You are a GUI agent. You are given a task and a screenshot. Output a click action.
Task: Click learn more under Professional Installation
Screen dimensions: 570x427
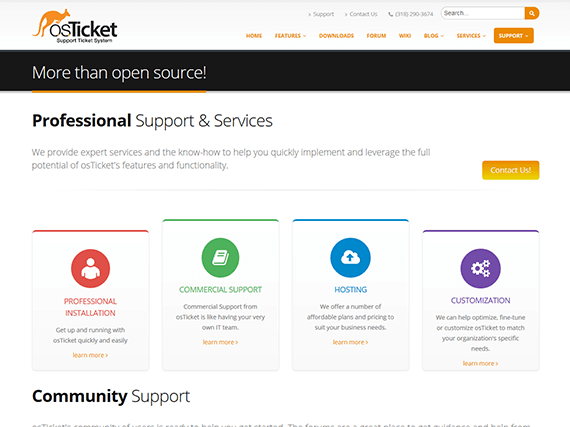coord(90,355)
